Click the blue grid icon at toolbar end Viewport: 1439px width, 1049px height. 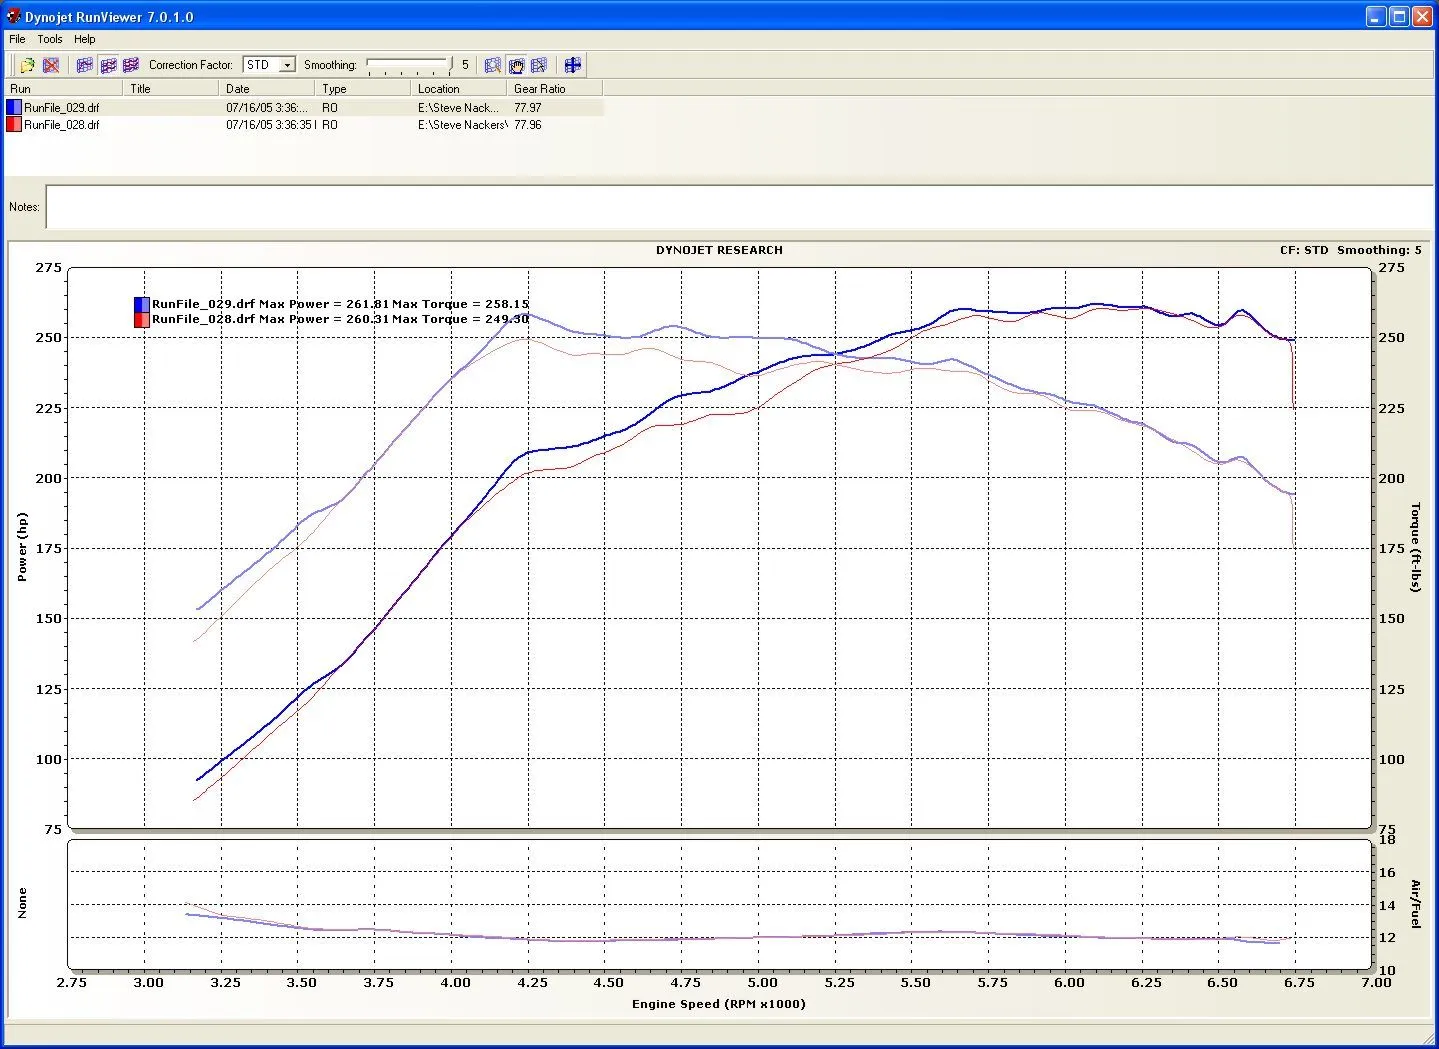point(572,65)
